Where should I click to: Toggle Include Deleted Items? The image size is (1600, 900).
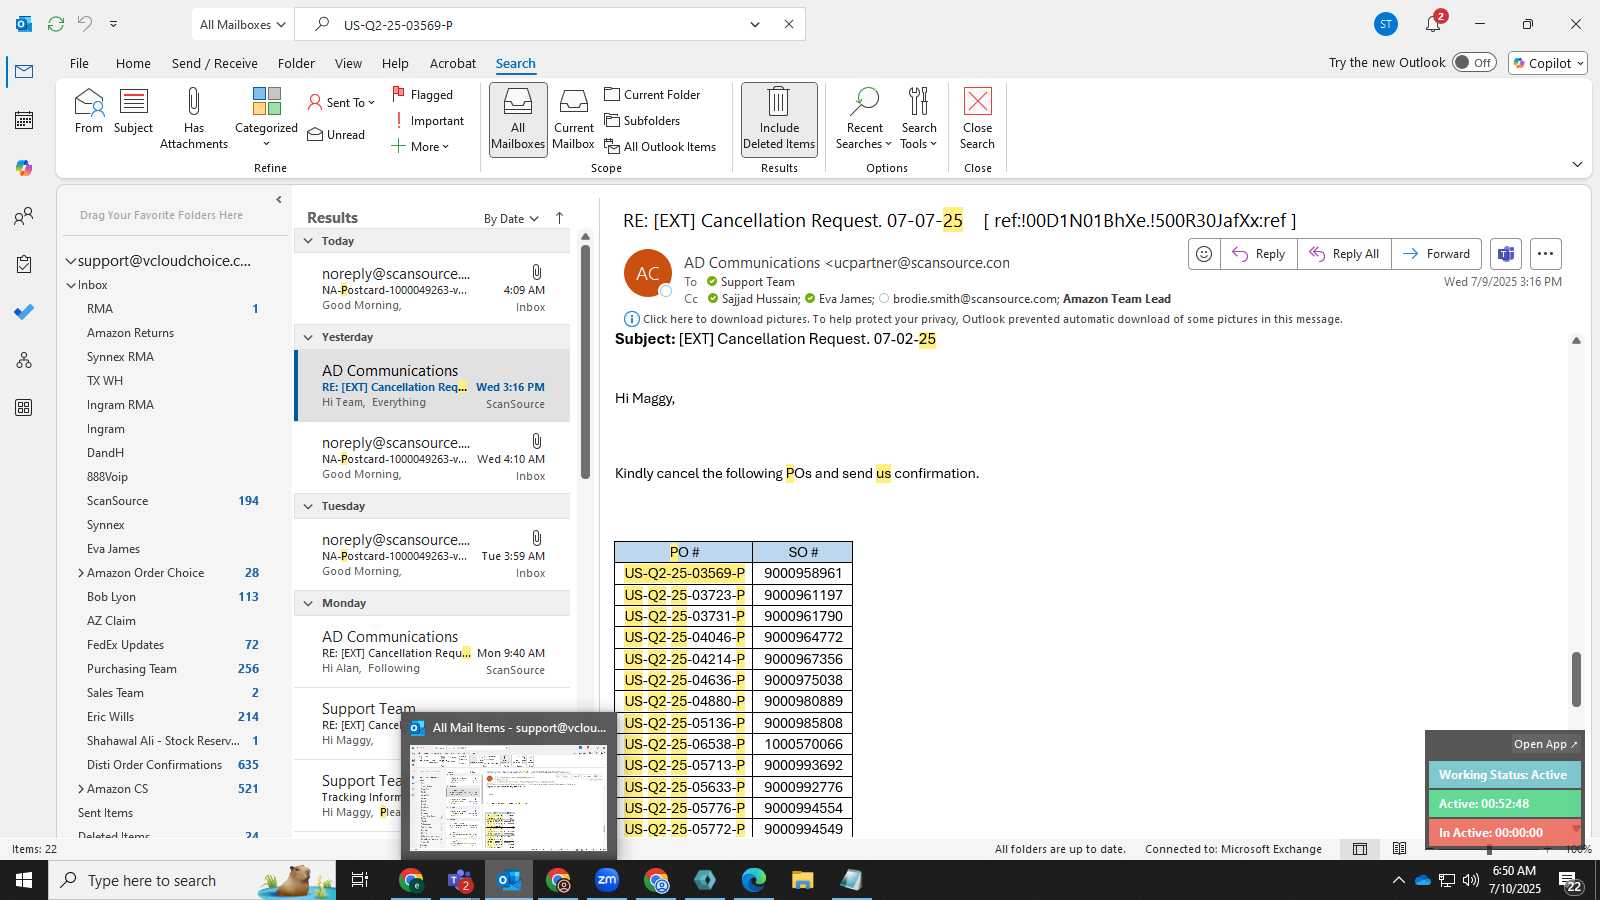(x=779, y=118)
